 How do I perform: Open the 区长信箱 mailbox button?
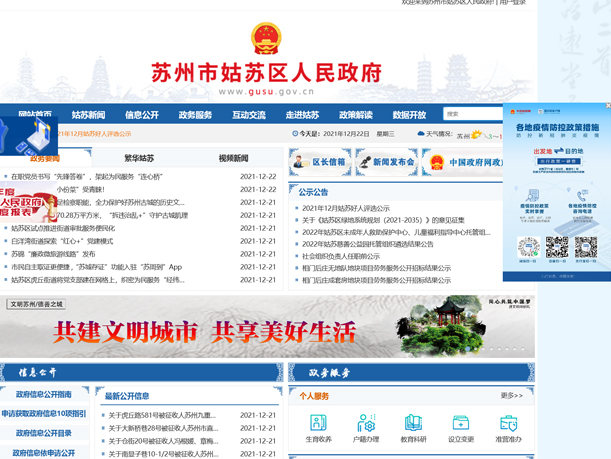319,162
